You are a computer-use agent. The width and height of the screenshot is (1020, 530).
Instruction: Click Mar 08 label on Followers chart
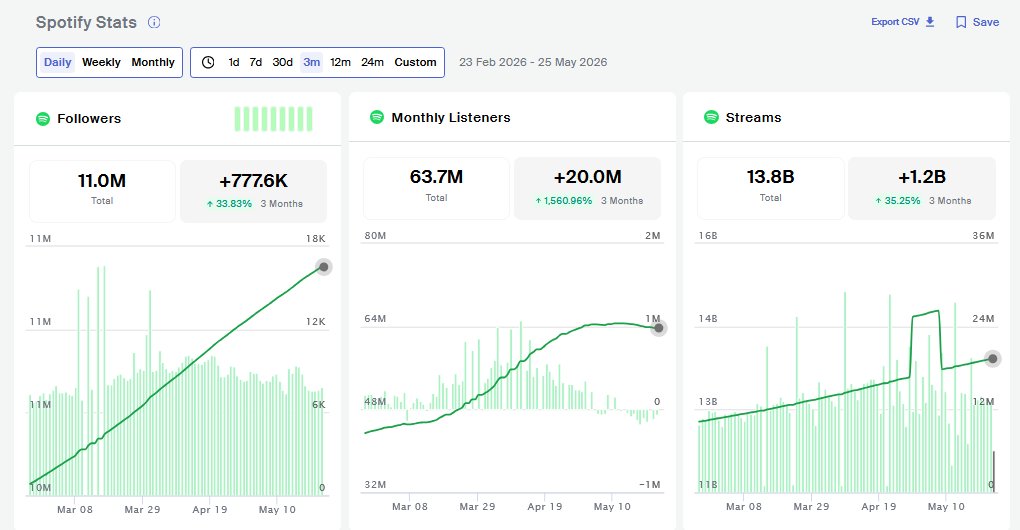[75, 510]
